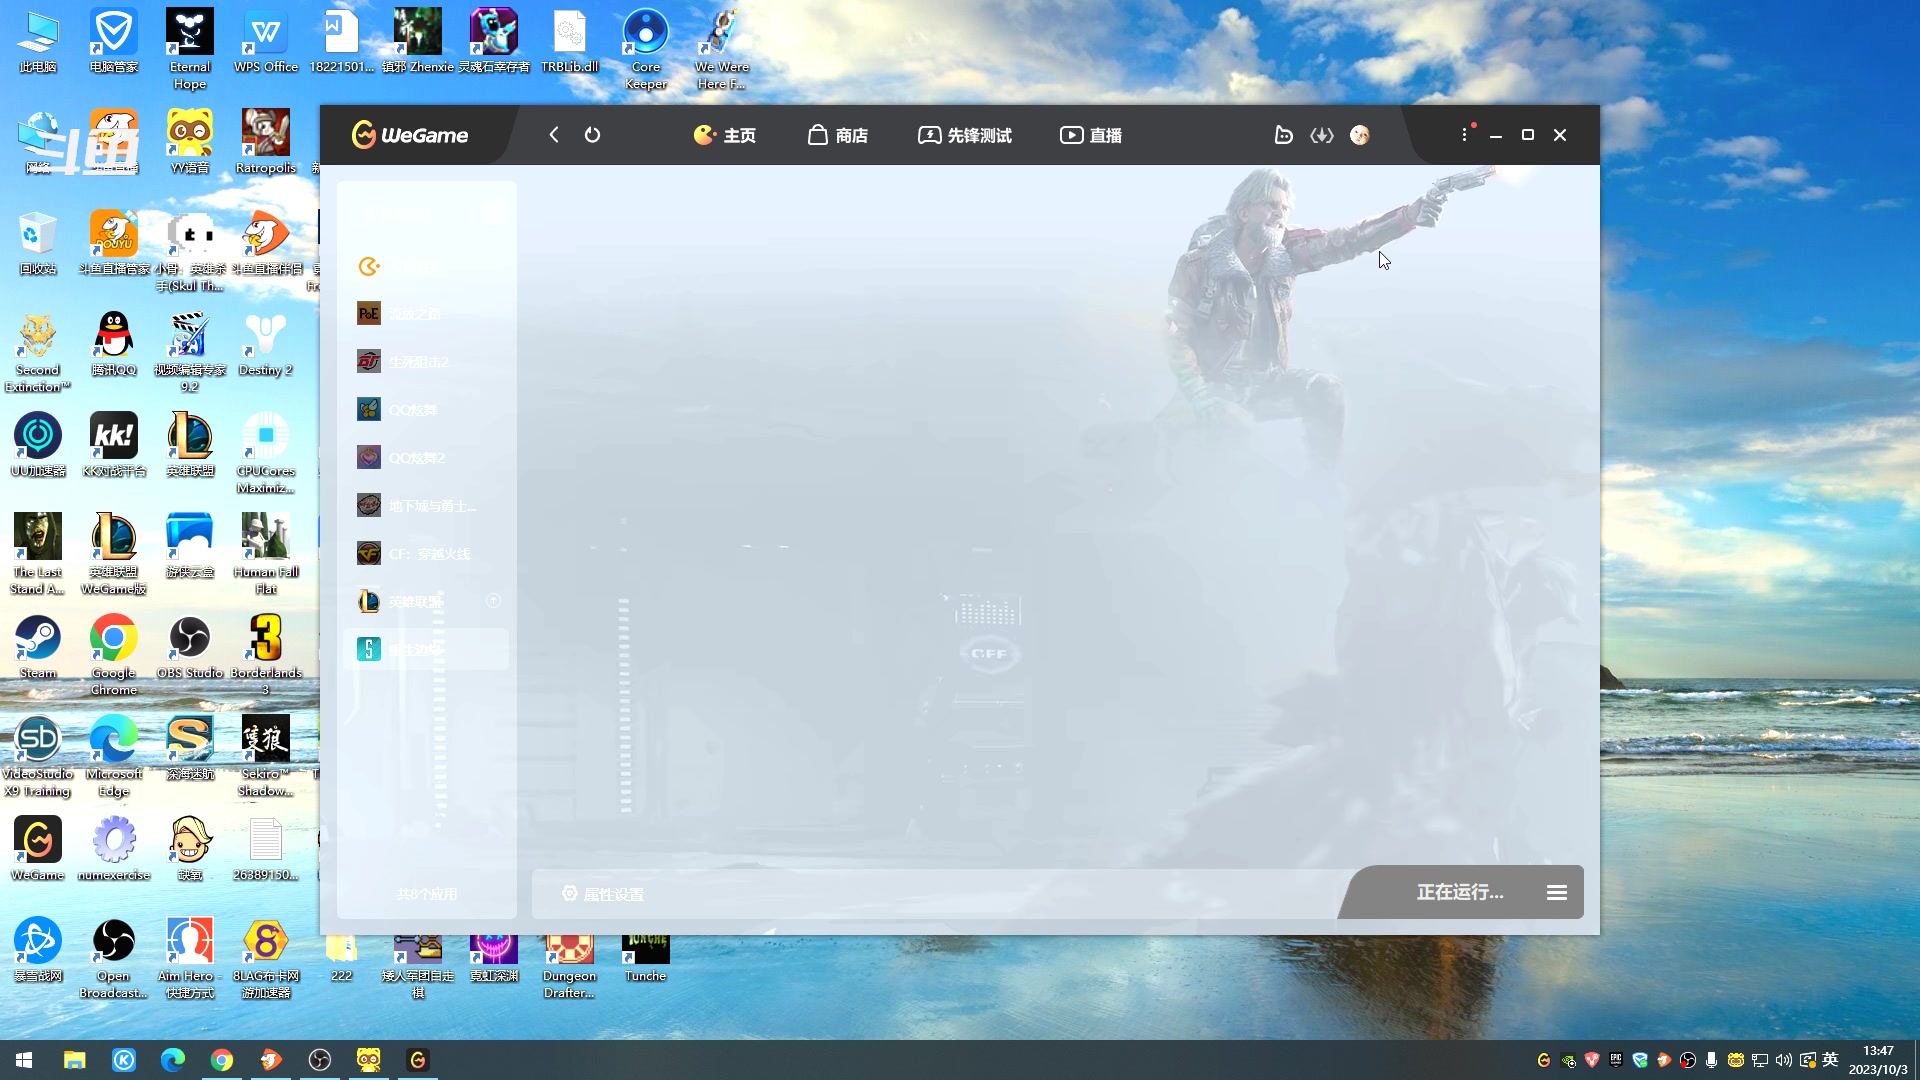Open Dungeon Drafter desktop shortcut
This screenshot has height=1080, width=1920.
tap(570, 968)
